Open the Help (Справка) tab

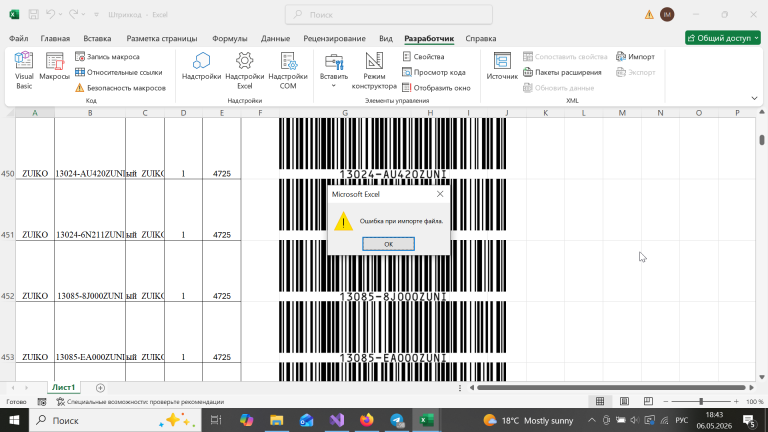(480, 38)
